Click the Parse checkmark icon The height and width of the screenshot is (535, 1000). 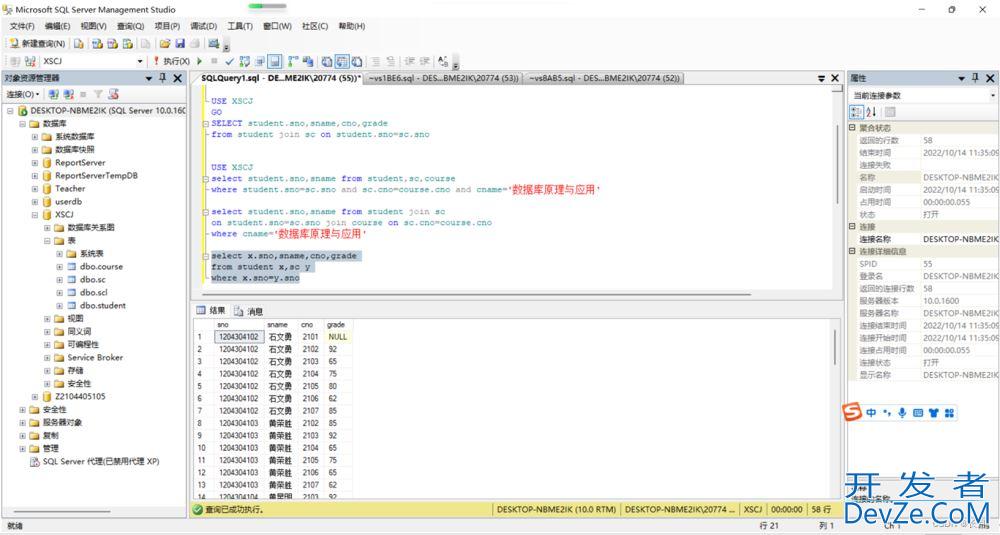pos(230,61)
